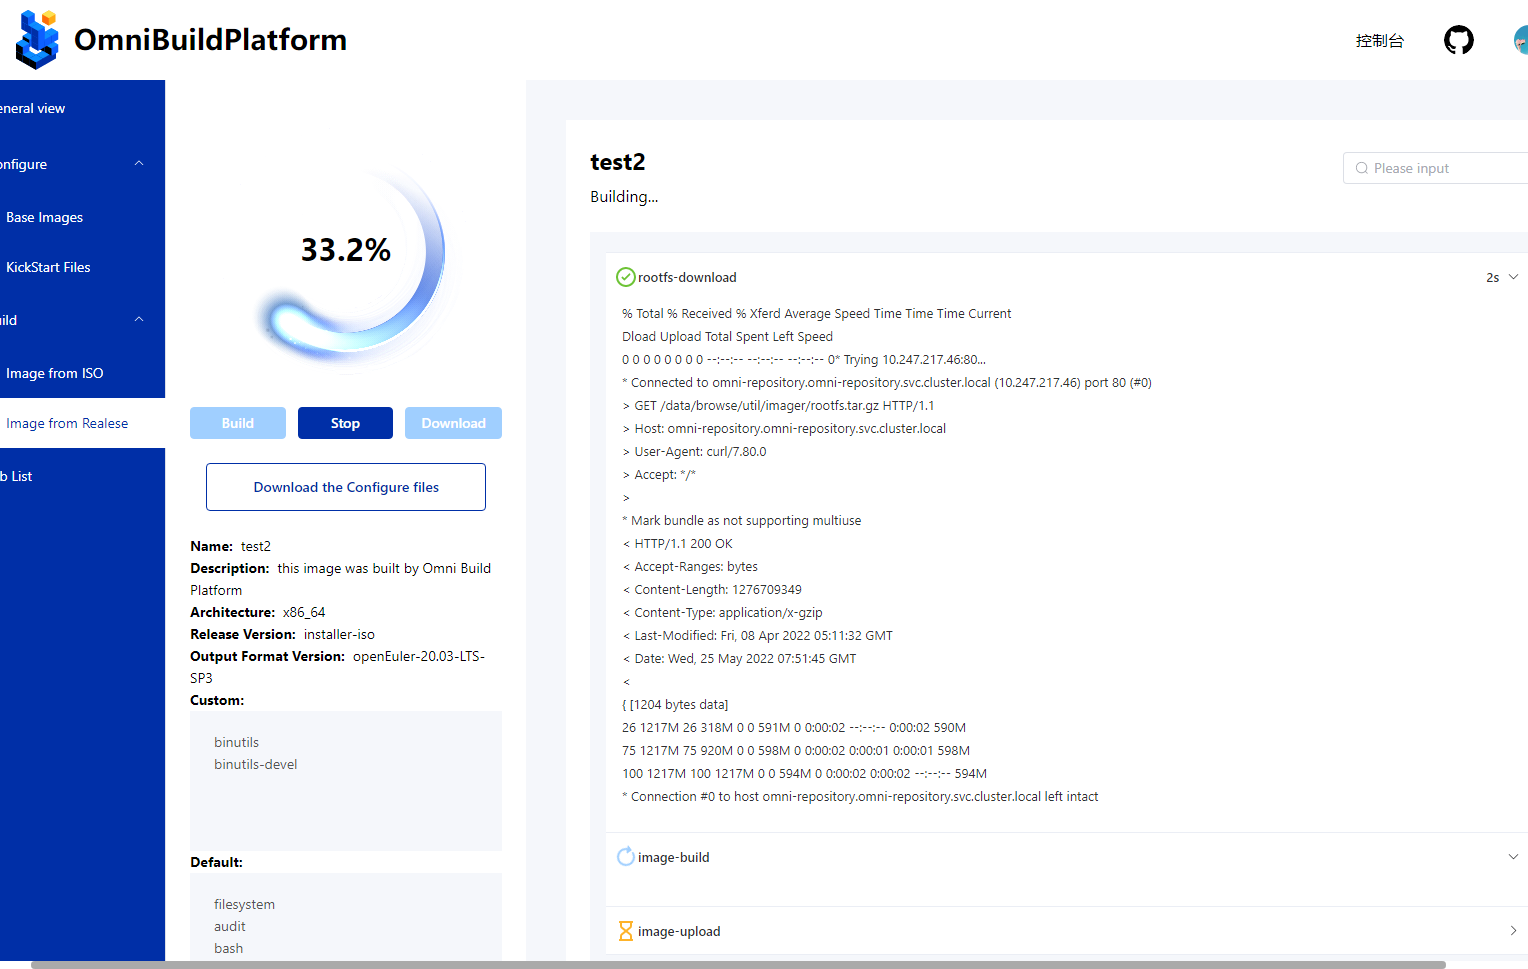Click the OmniBuildPlatform logo icon

tap(37, 39)
